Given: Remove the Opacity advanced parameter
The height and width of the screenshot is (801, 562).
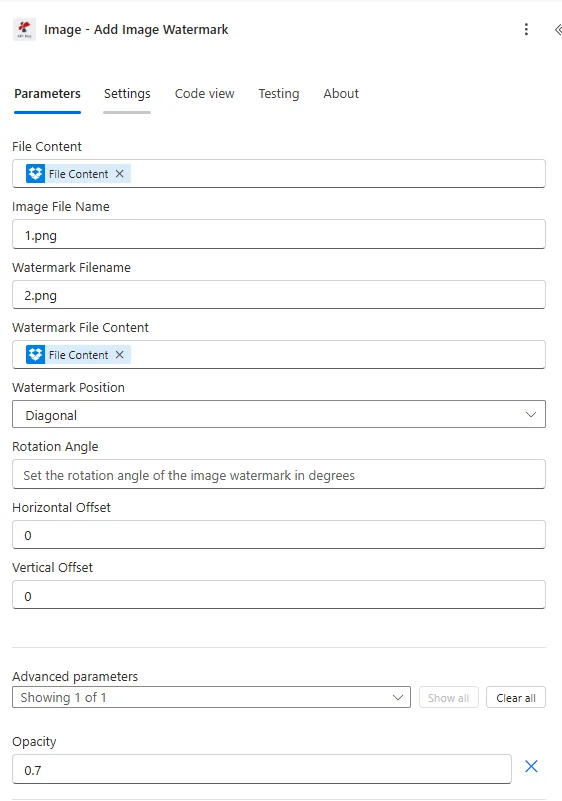Looking at the screenshot, I should (x=531, y=766).
